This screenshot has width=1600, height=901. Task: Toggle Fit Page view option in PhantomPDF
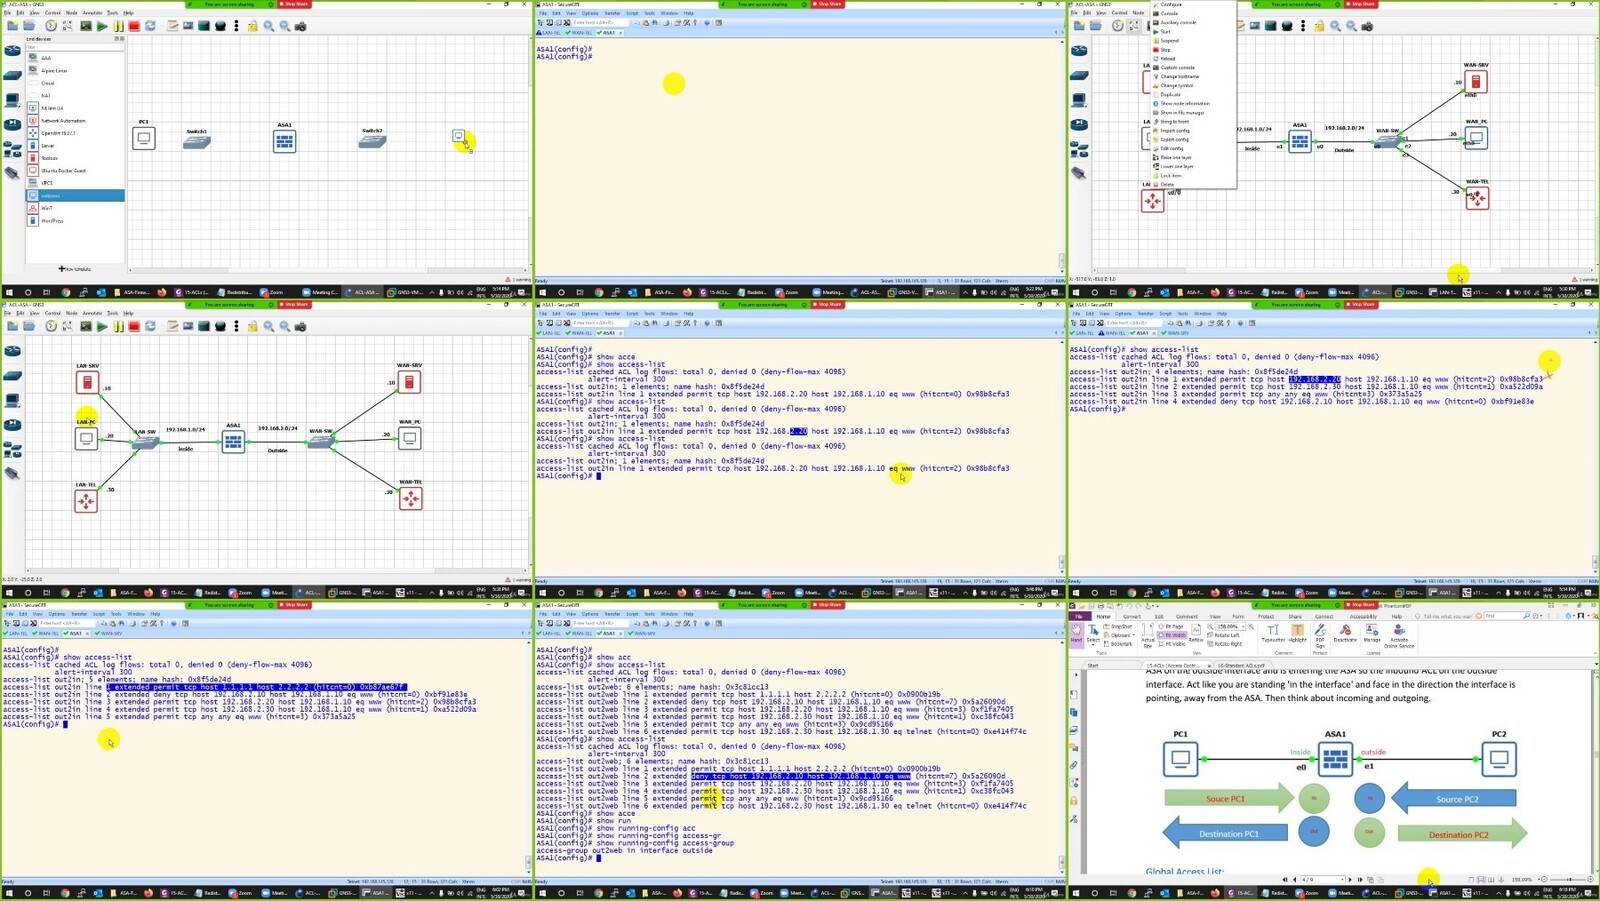tap(1172, 627)
